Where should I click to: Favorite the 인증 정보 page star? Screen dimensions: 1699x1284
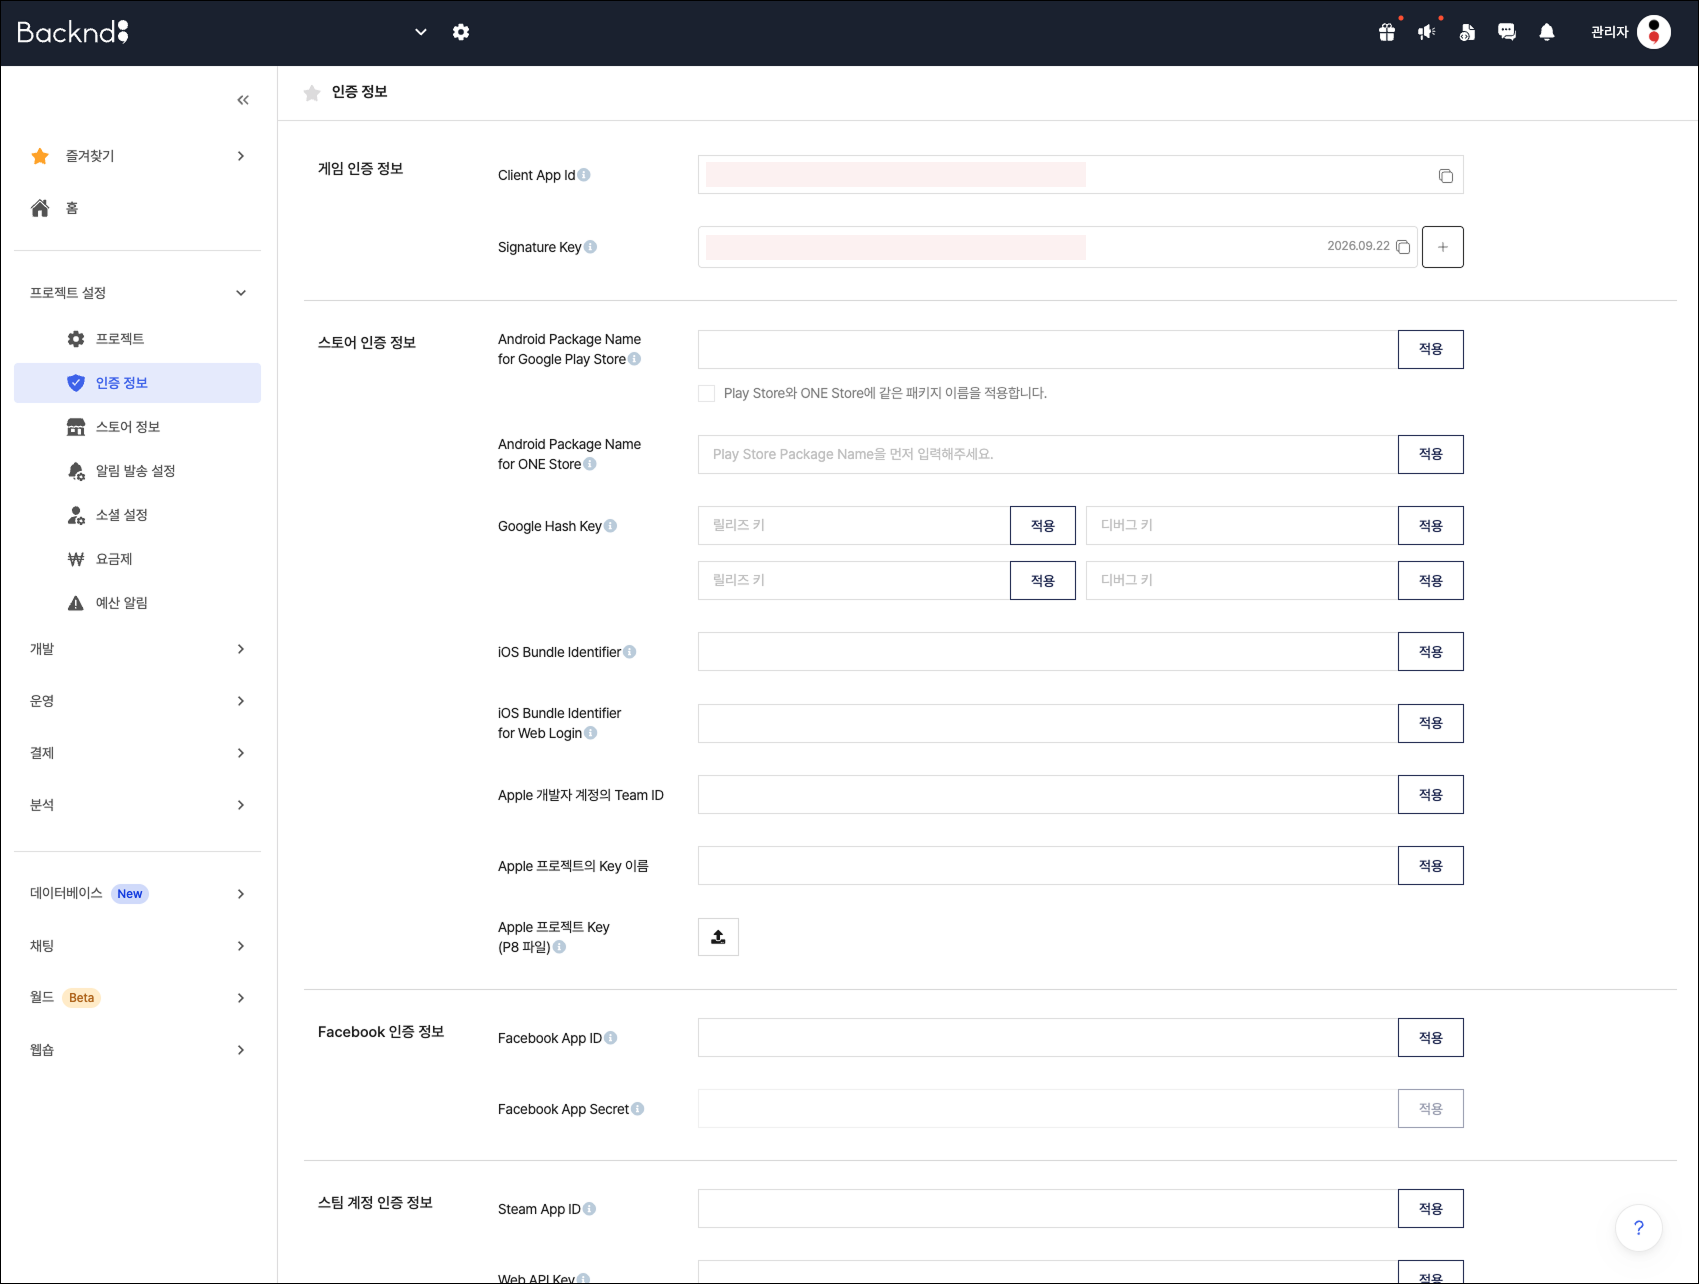pos(312,93)
